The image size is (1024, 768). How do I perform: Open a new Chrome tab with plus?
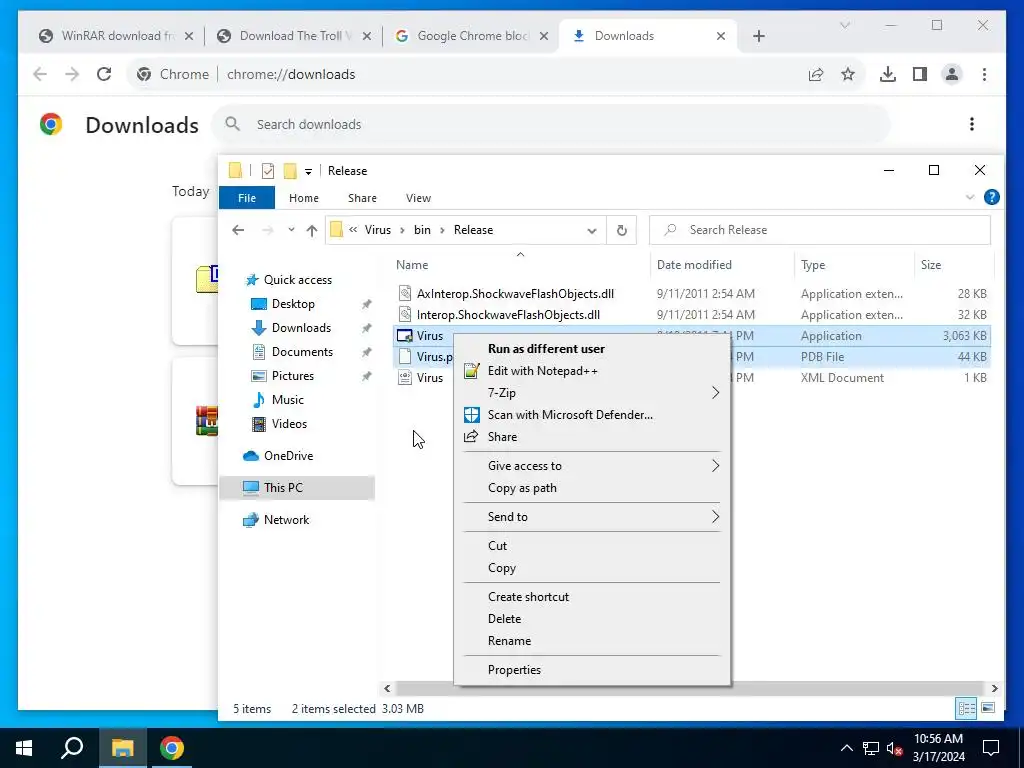[758, 36]
